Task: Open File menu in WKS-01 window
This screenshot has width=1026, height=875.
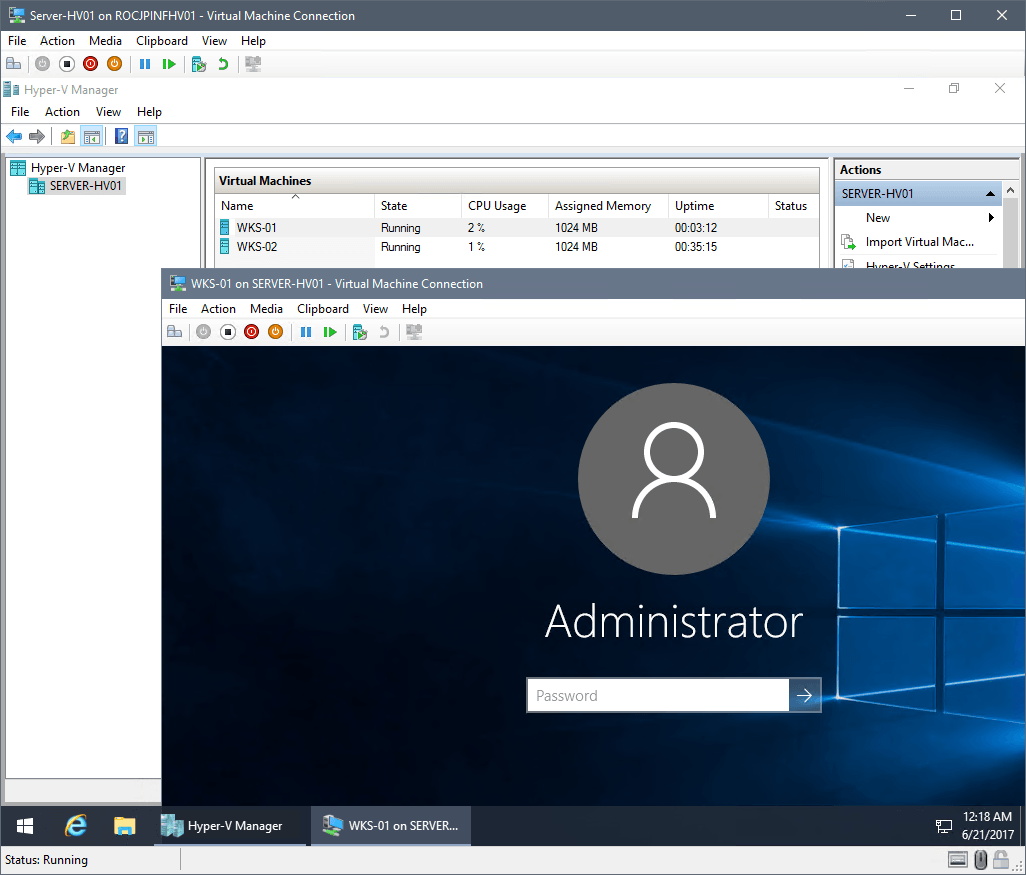Action: [x=178, y=309]
